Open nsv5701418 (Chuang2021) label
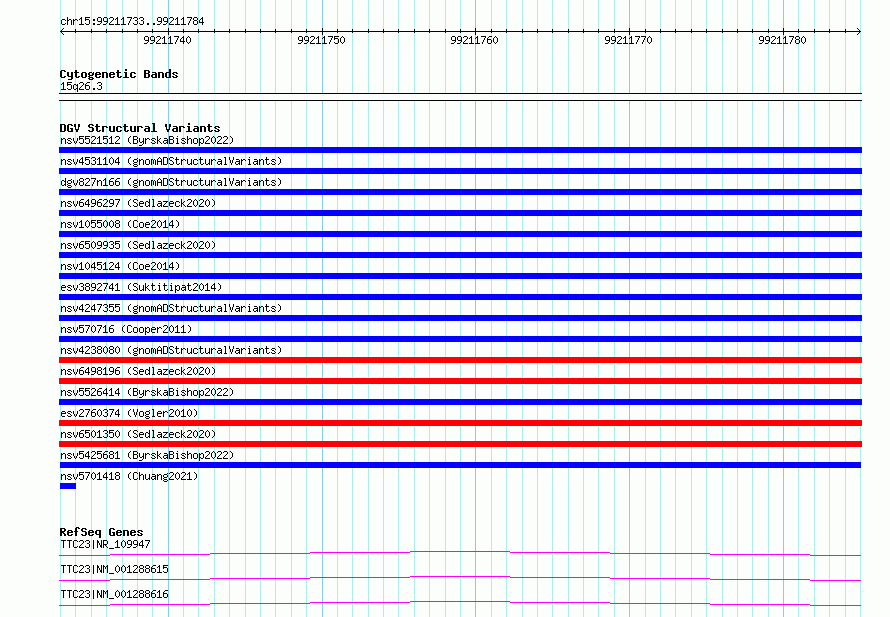Screen dimensions: 890x617 pyautogui.click(x=129, y=476)
